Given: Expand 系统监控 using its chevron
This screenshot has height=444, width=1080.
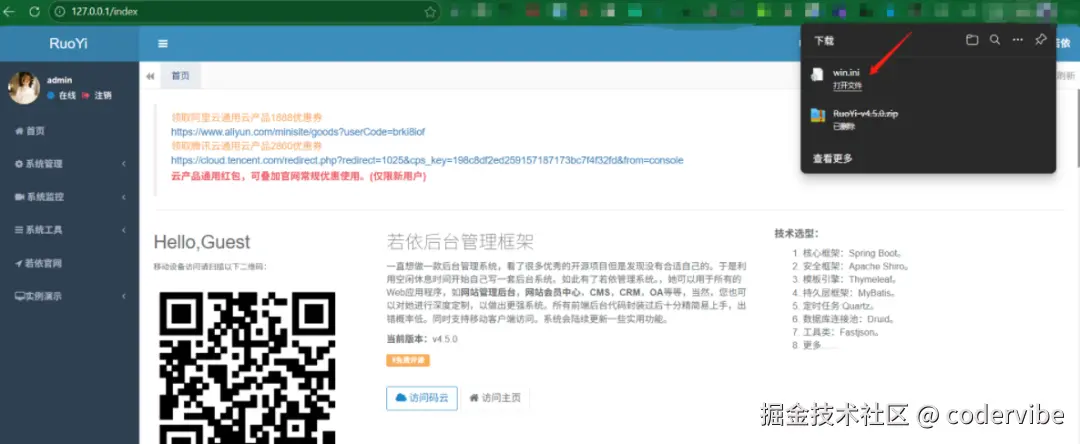Looking at the screenshot, I should (x=124, y=197).
